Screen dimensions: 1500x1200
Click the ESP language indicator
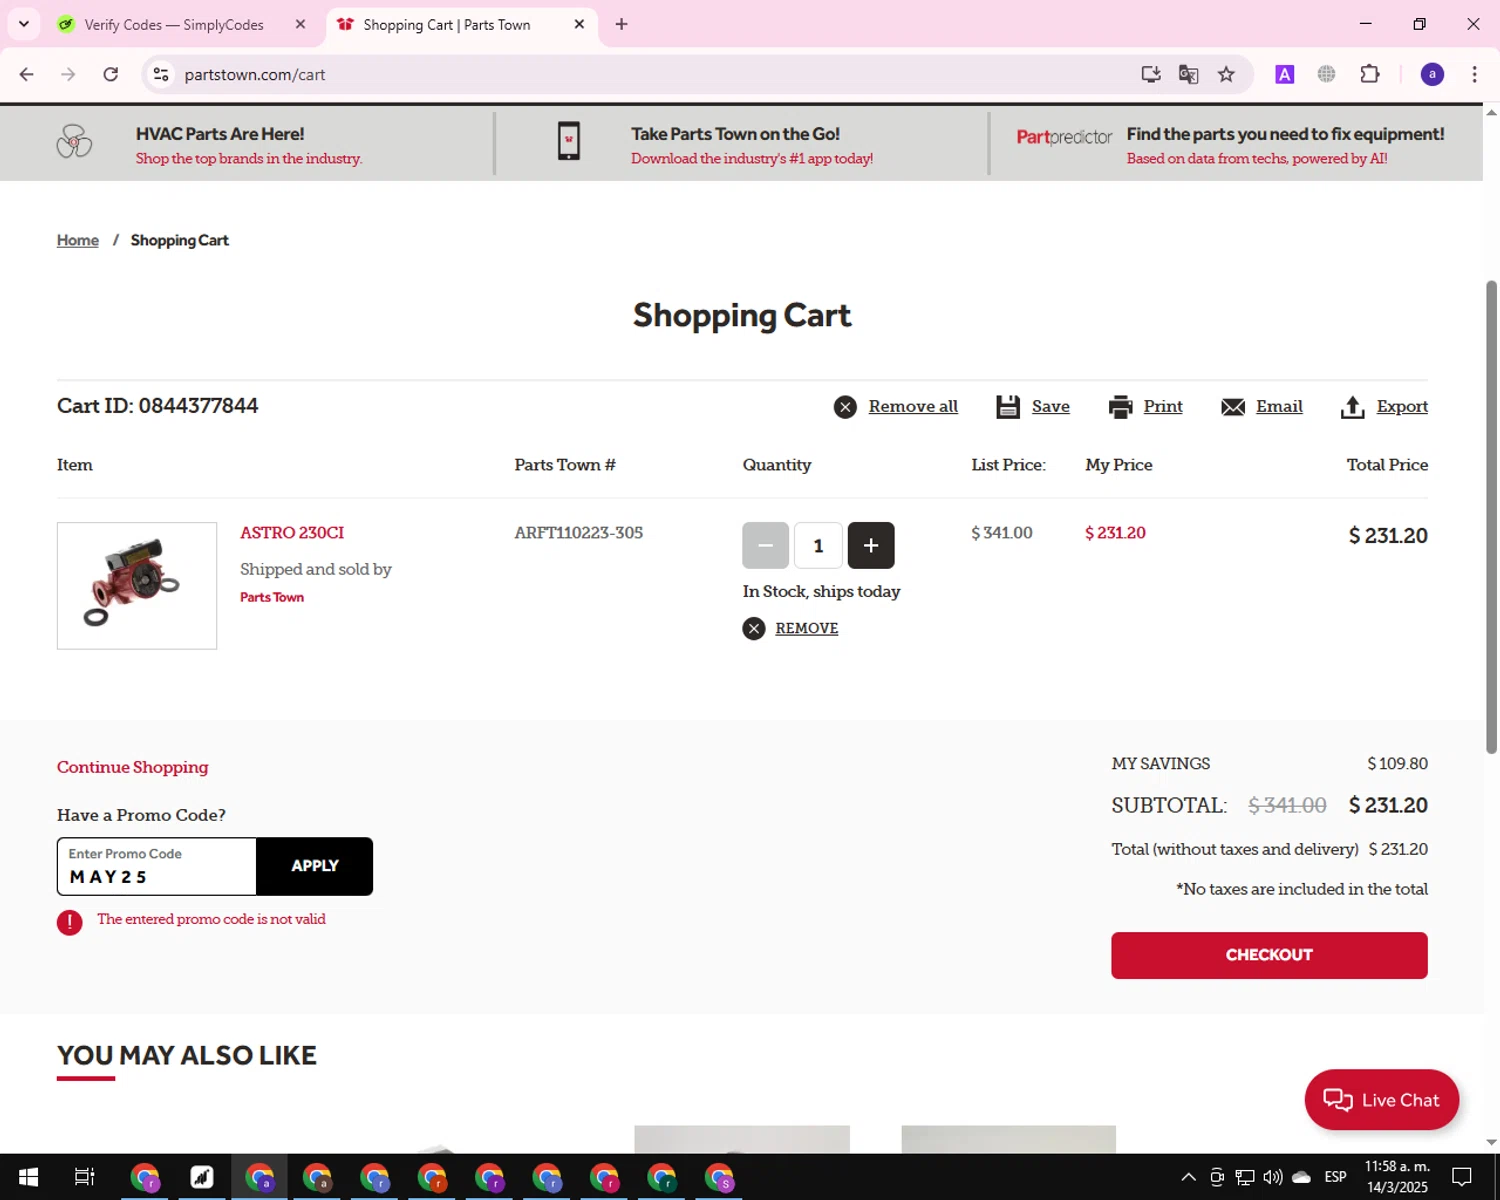[1335, 1177]
